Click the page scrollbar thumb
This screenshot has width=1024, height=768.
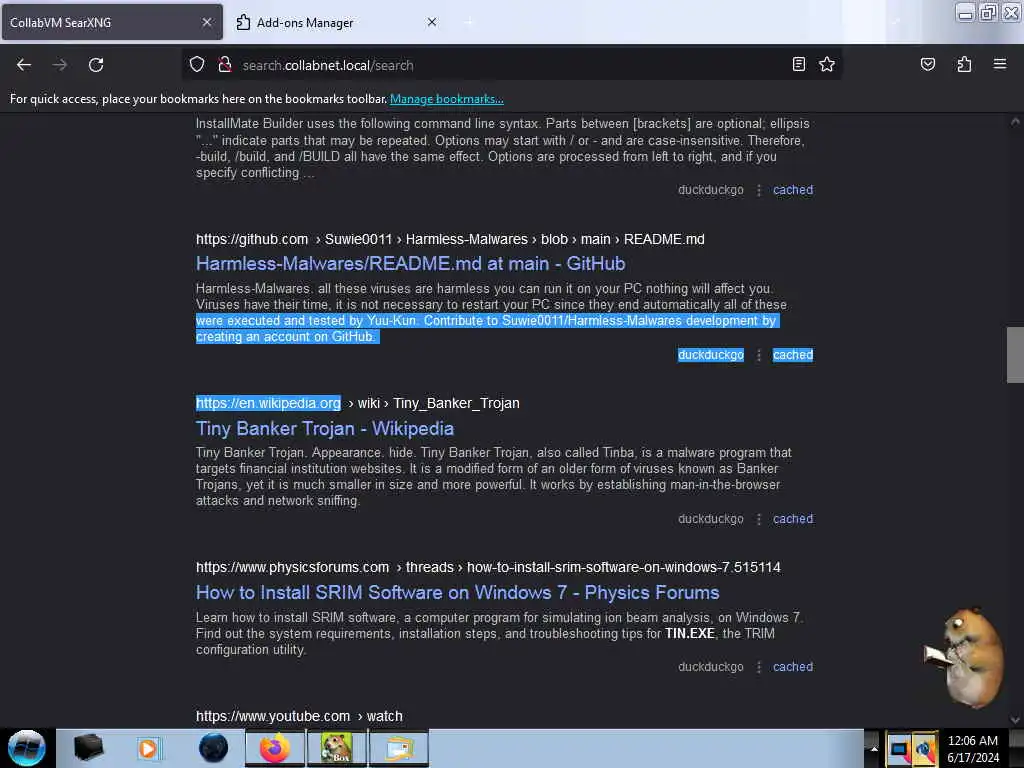(x=1015, y=355)
